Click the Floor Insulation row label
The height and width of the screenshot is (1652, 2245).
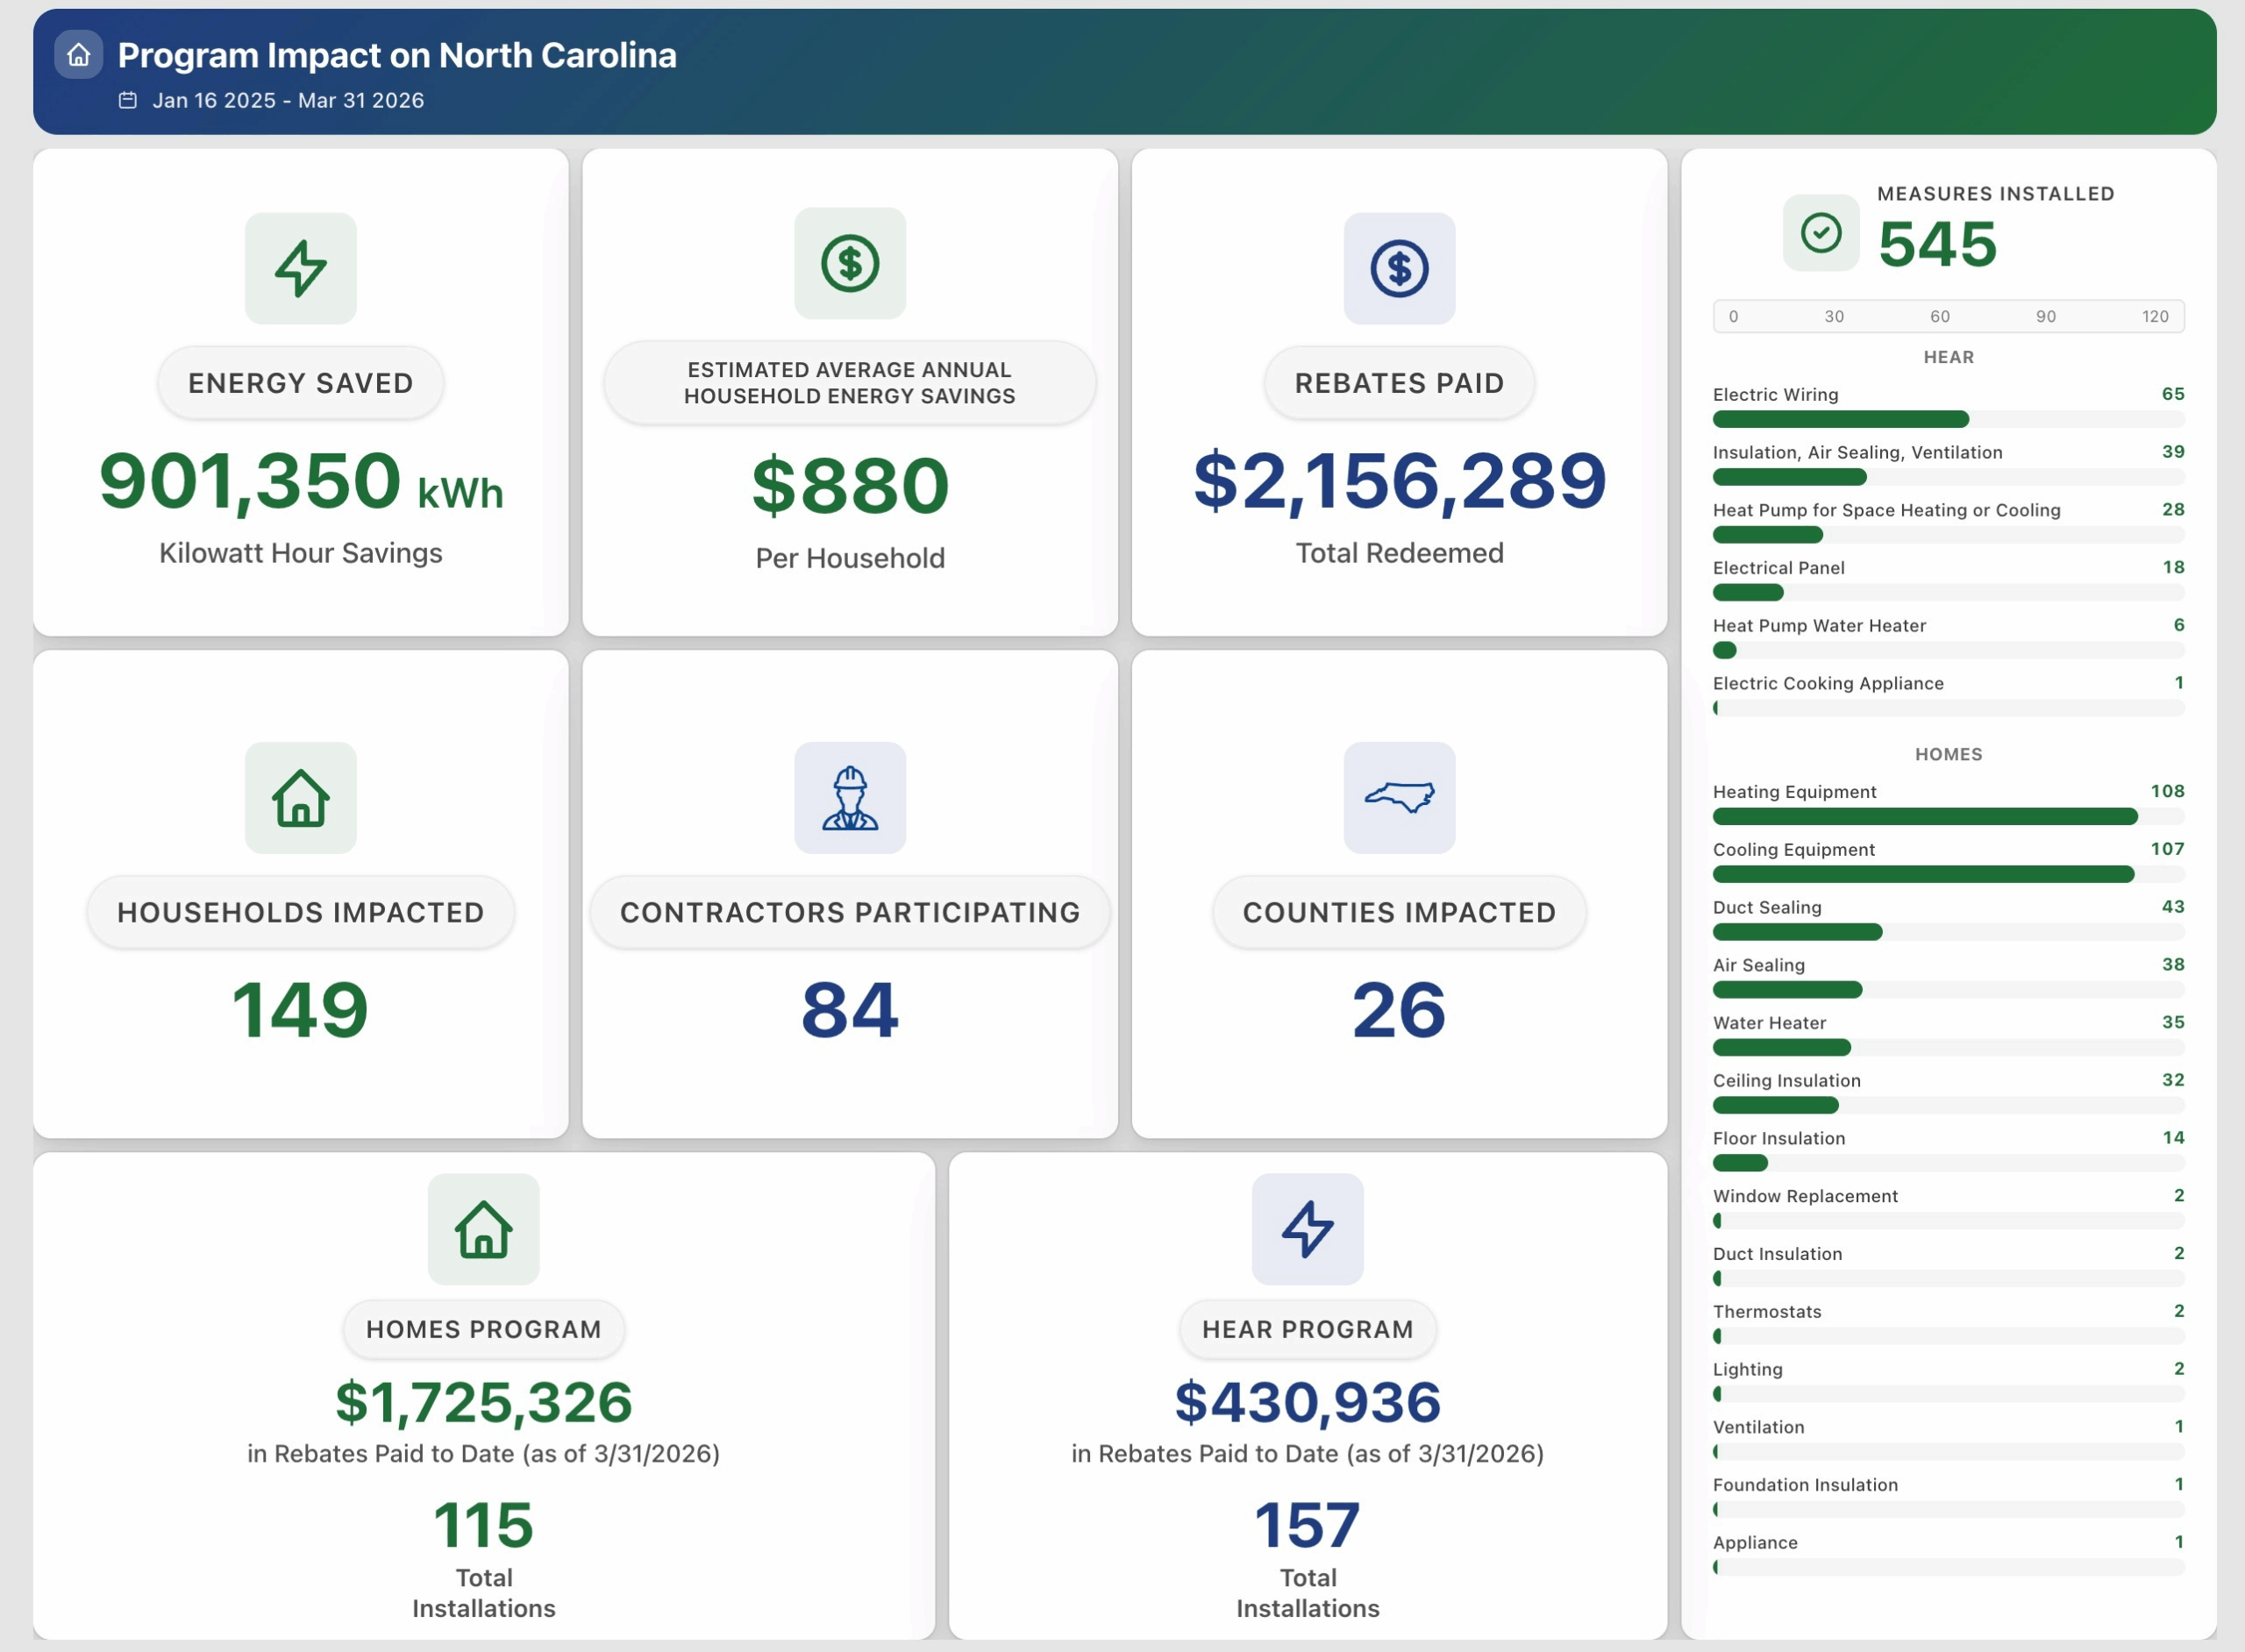[x=1778, y=1139]
